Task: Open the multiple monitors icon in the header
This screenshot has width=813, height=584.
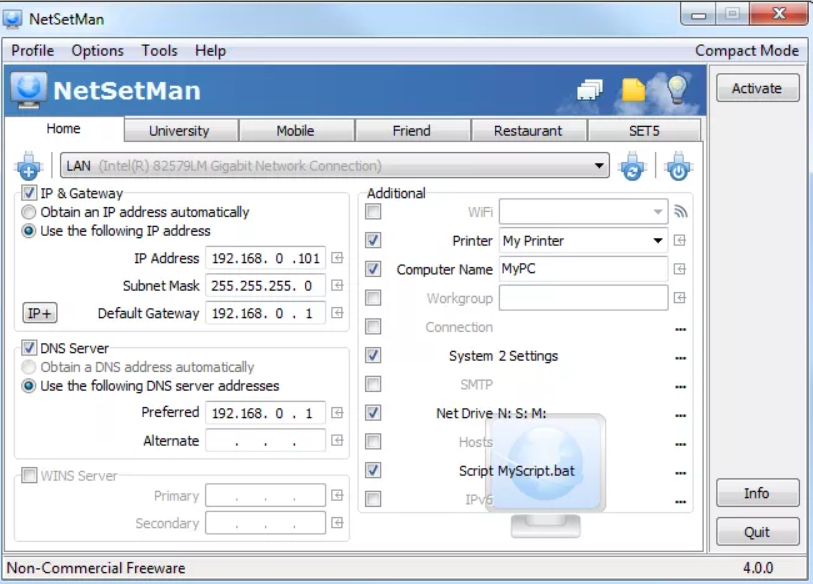Action: (588, 88)
